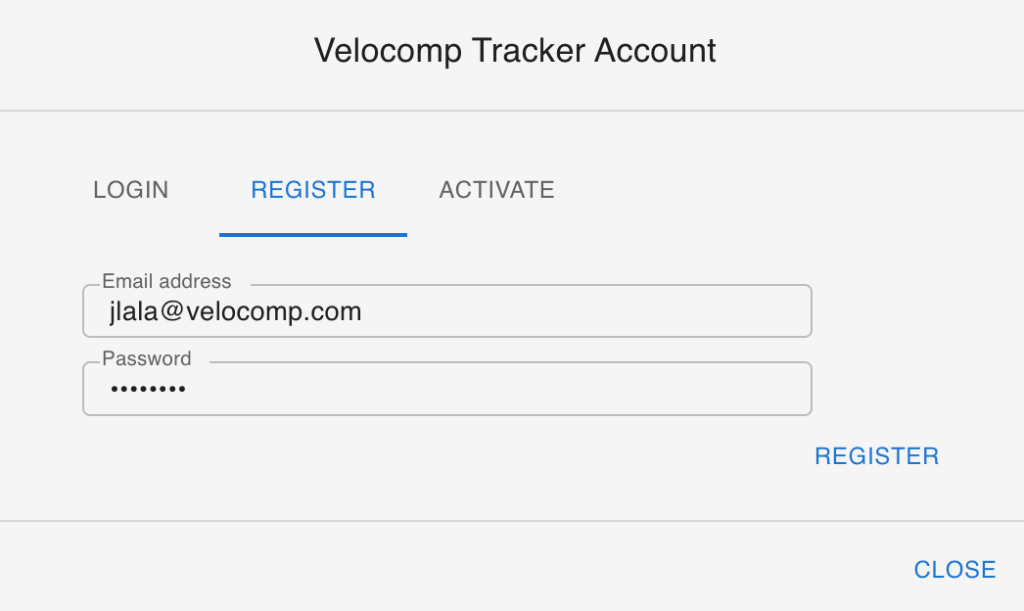
Task: Click the "Password" field label
Action: click(x=146, y=359)
